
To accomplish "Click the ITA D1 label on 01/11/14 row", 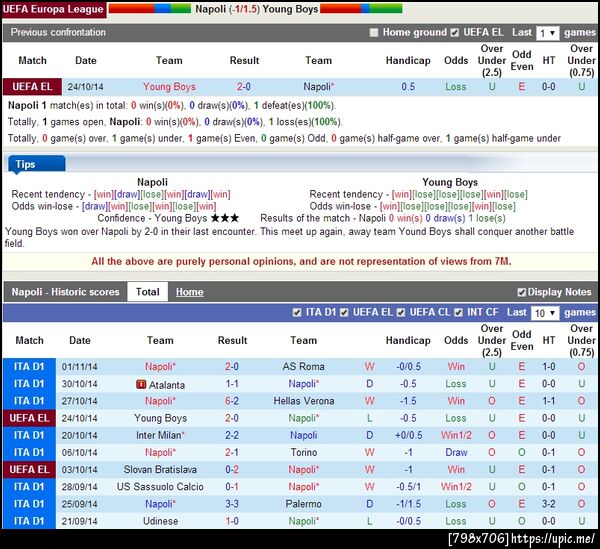I will pos(29,367).
